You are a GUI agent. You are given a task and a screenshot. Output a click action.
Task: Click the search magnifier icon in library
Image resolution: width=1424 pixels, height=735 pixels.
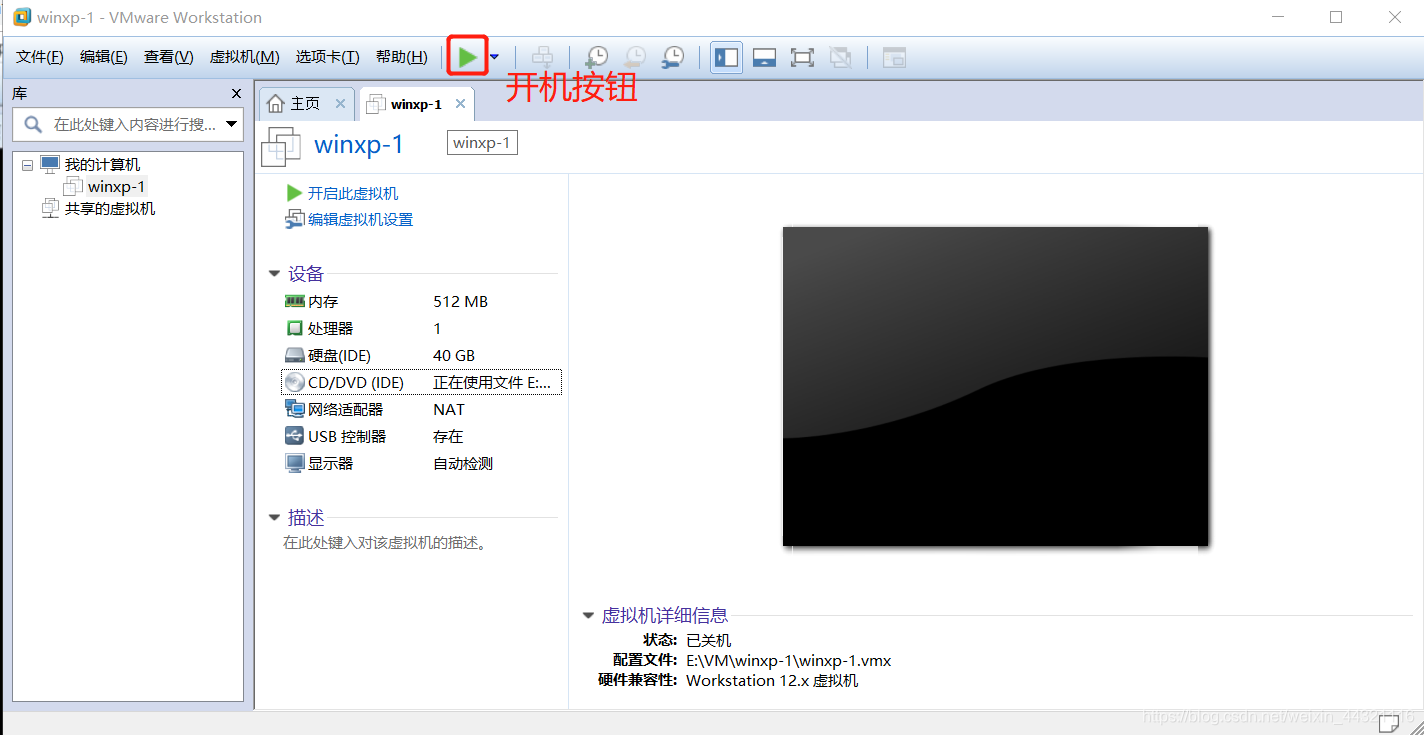(x=33, y=124)
